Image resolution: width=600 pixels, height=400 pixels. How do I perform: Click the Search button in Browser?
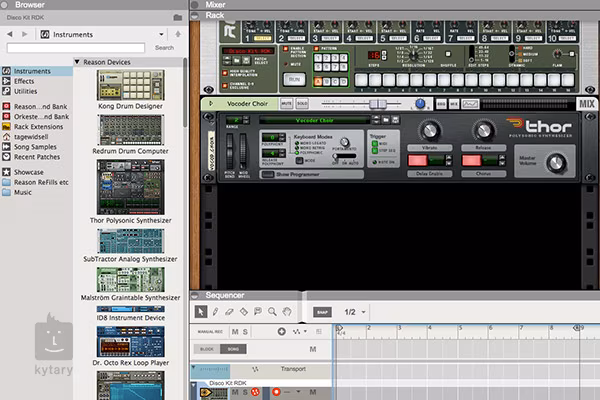(x=165, y=48)
